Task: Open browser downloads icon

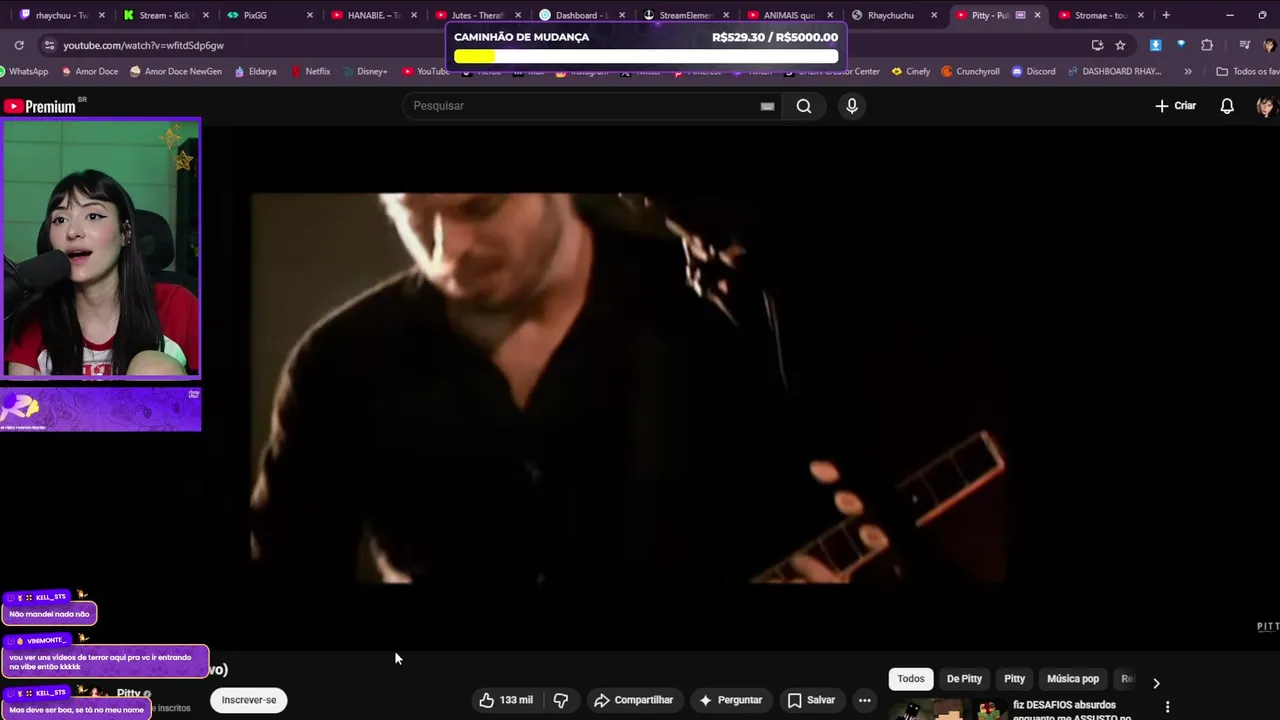Action: (1156, 45)
